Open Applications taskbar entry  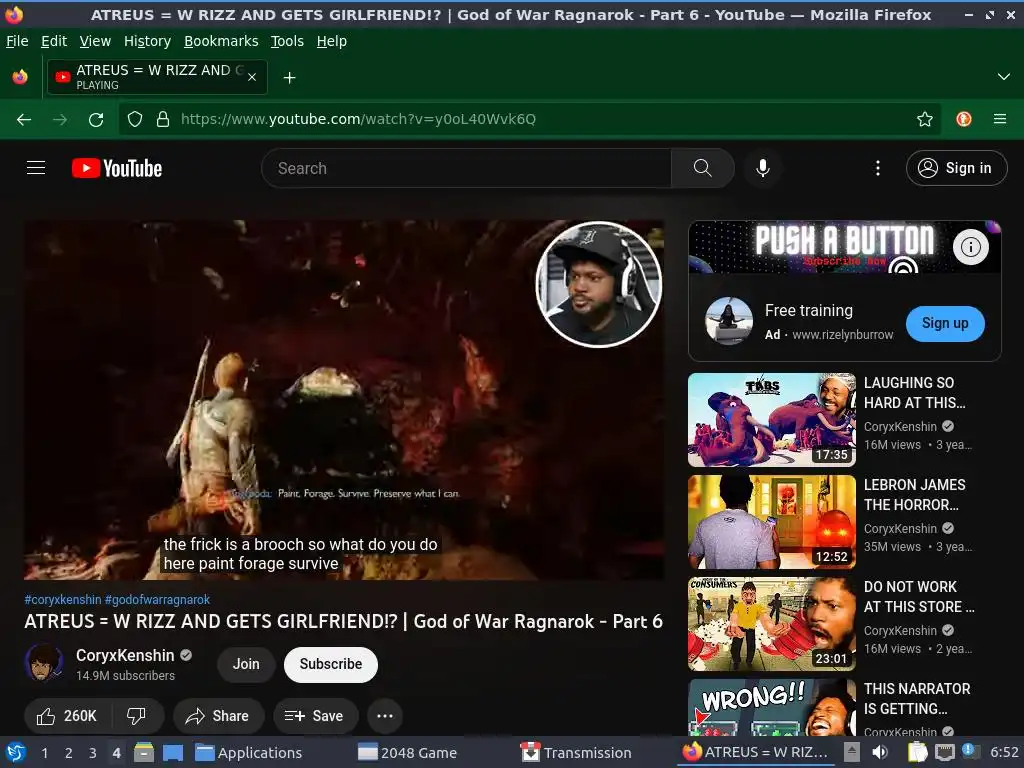(x=249, y=753)
